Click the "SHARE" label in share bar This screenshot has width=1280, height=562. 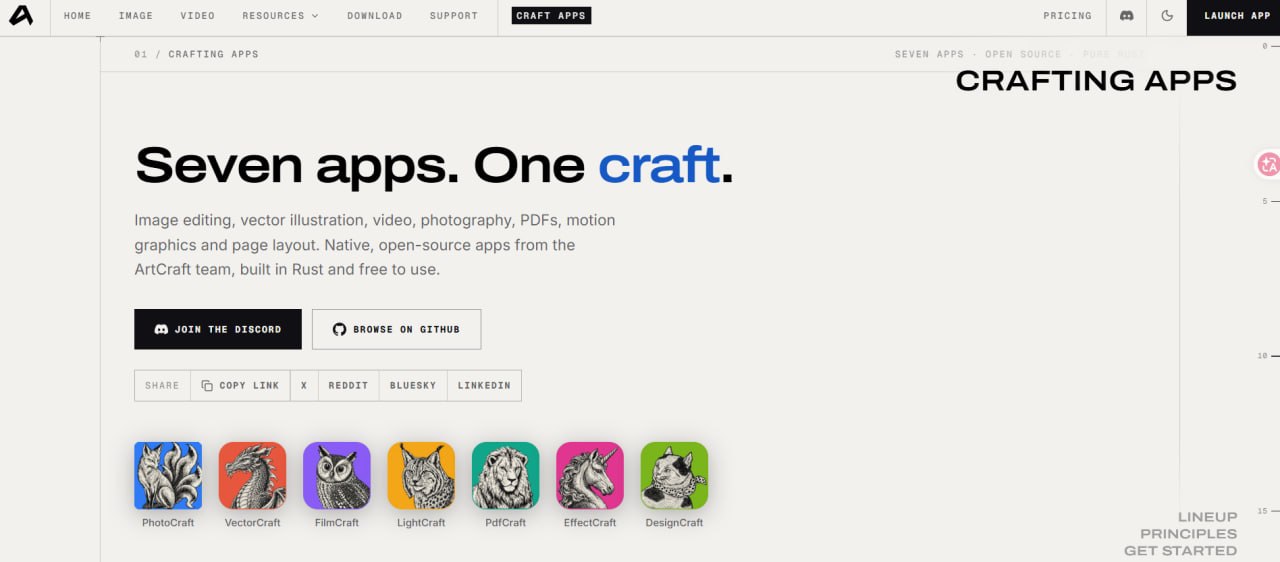coord(162,385)
